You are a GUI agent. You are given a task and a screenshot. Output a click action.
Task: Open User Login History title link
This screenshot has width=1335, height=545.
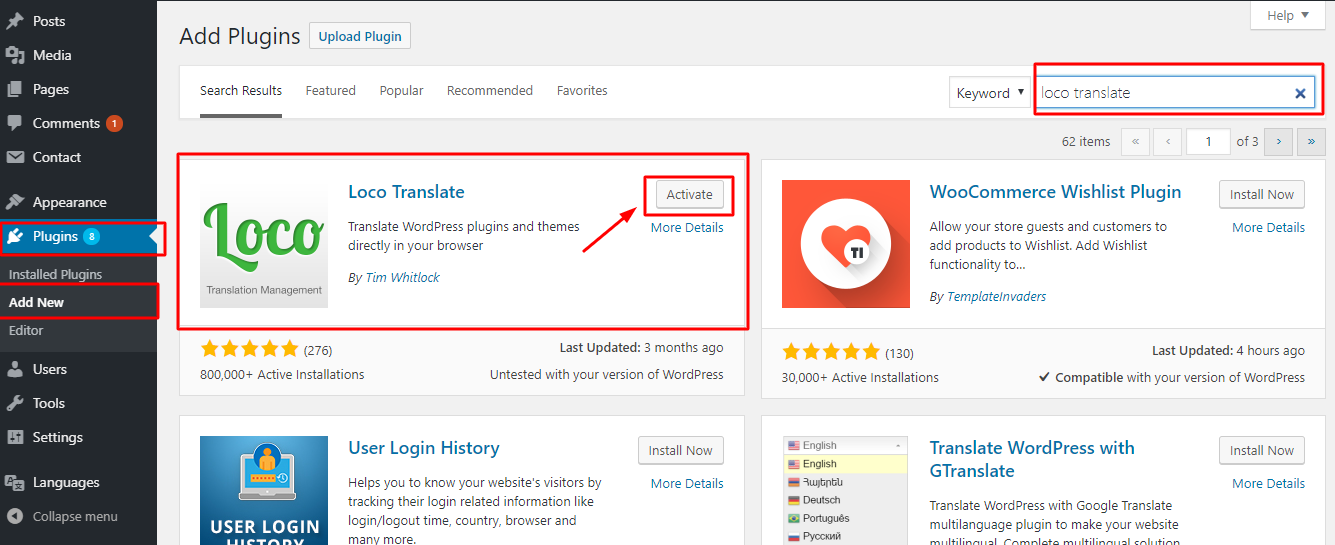(x=424, y=448)
